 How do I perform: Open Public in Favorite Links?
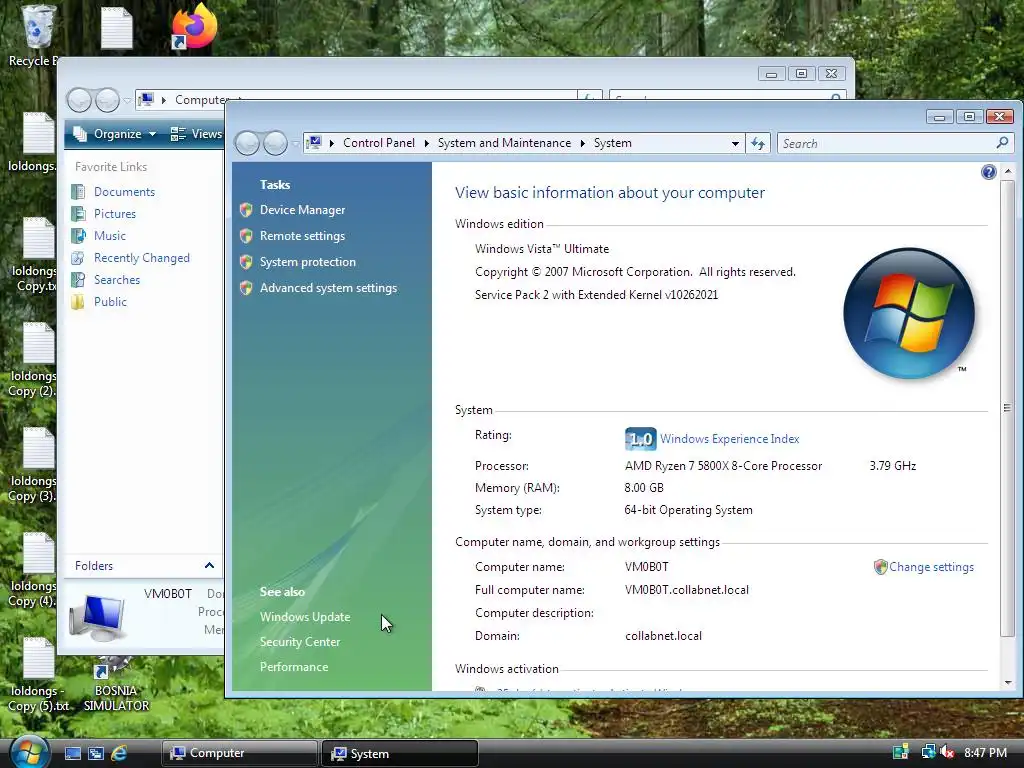pyautogui.click(x=110, y=302)
